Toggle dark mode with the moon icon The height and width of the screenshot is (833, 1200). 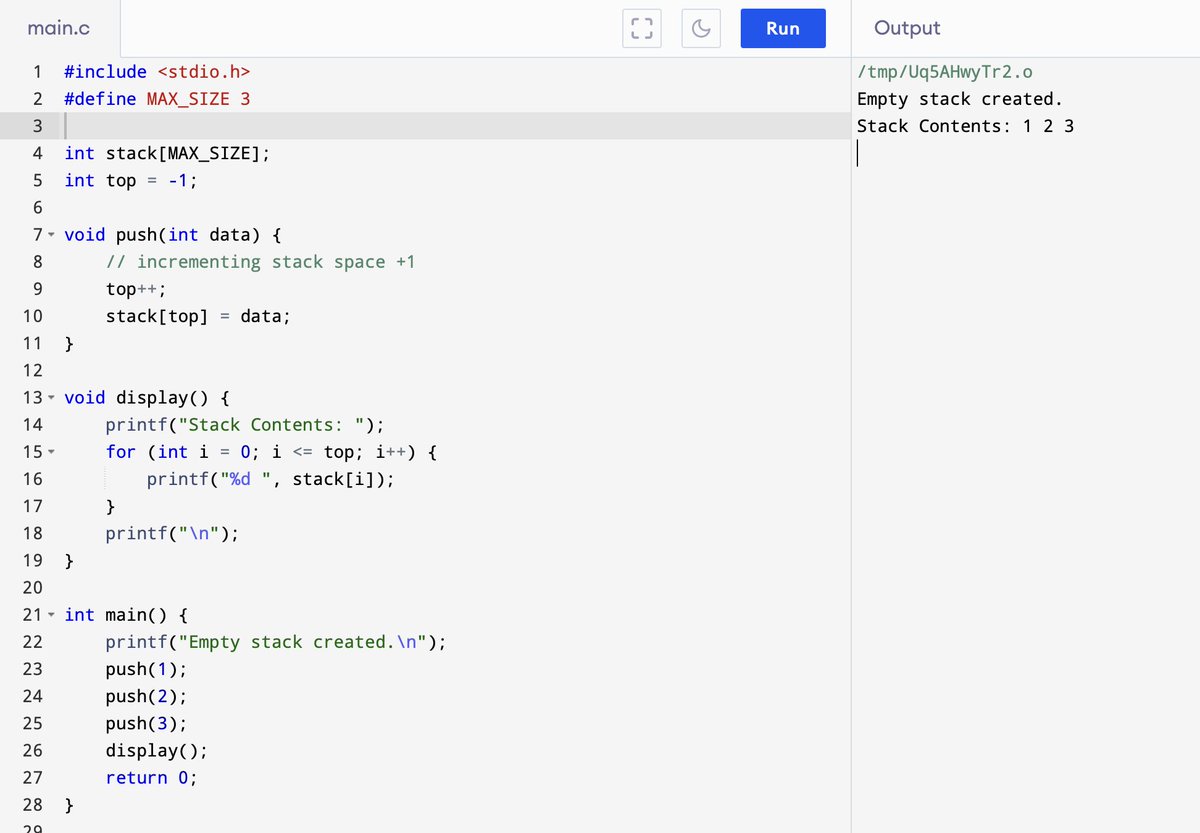coord(700,28)
